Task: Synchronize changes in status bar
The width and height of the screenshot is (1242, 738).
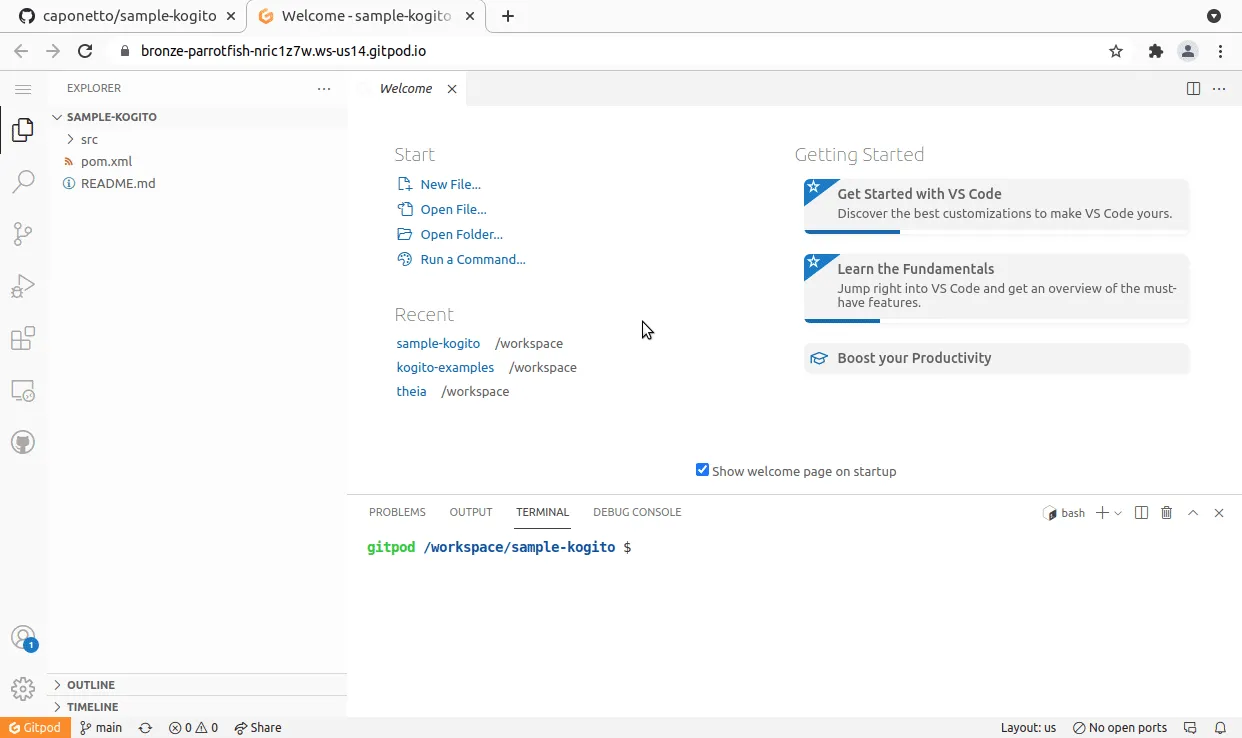Action: (x=146, y=728)
